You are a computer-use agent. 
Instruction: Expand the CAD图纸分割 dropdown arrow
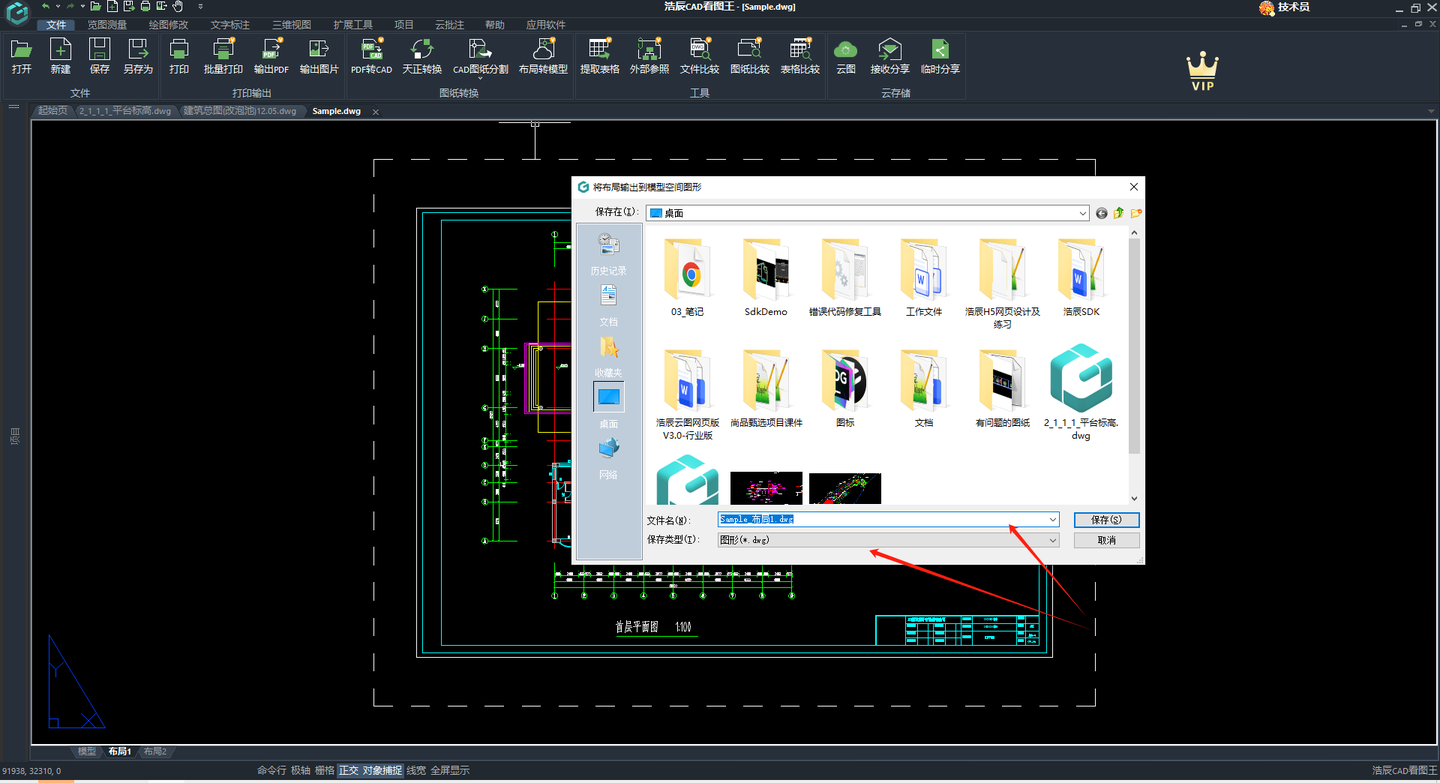click(x=480, y=79)
